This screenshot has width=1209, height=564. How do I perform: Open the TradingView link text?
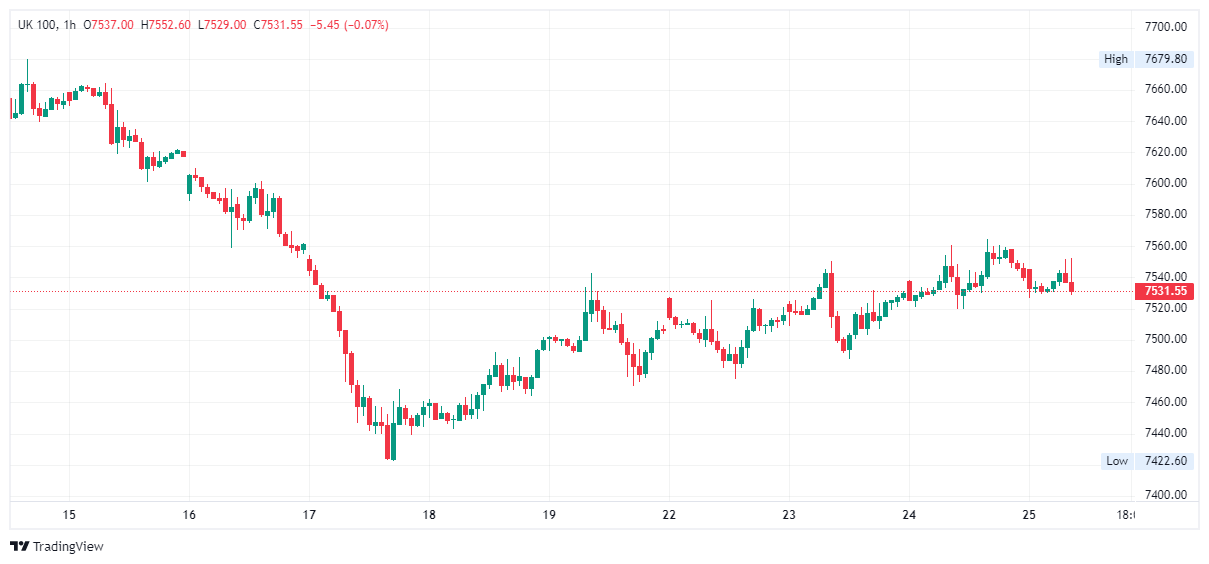click(x=68, y=546)
